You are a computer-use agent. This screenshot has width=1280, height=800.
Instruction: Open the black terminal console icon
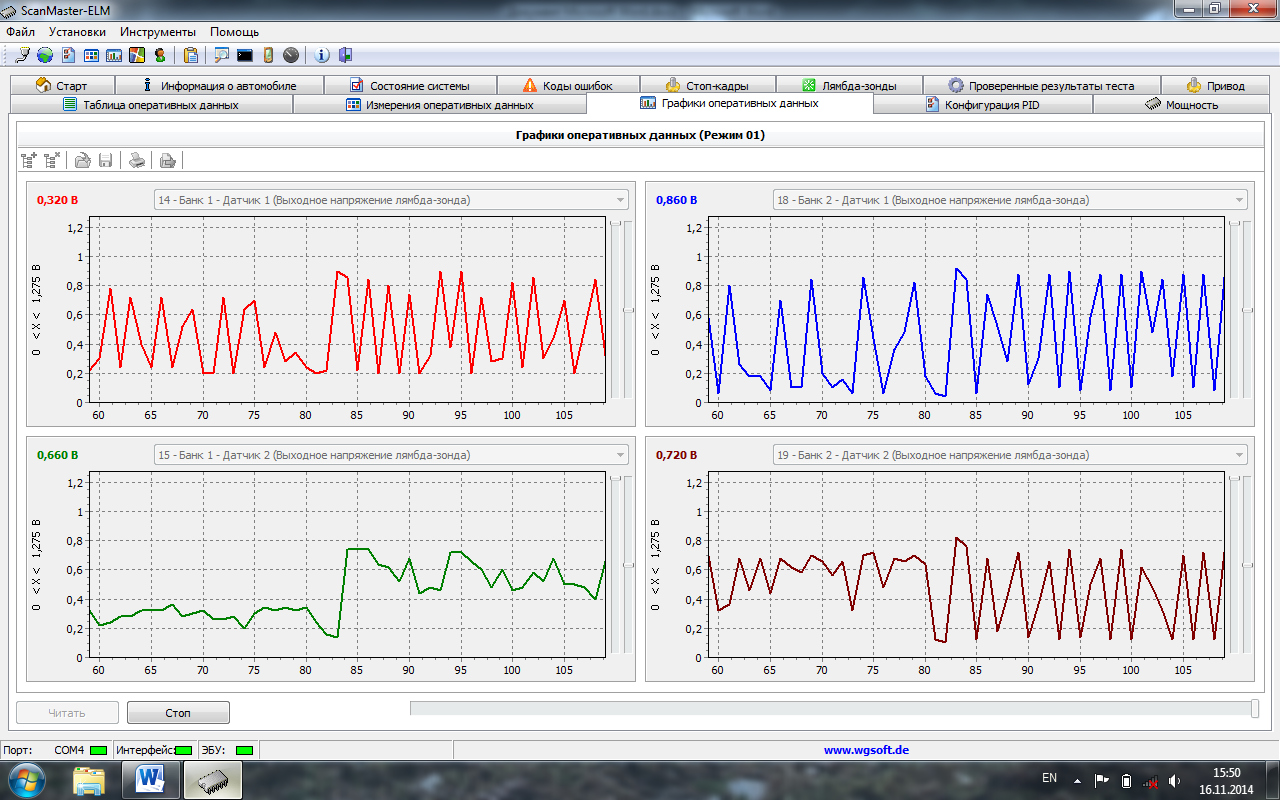click(x=244, y=55)
